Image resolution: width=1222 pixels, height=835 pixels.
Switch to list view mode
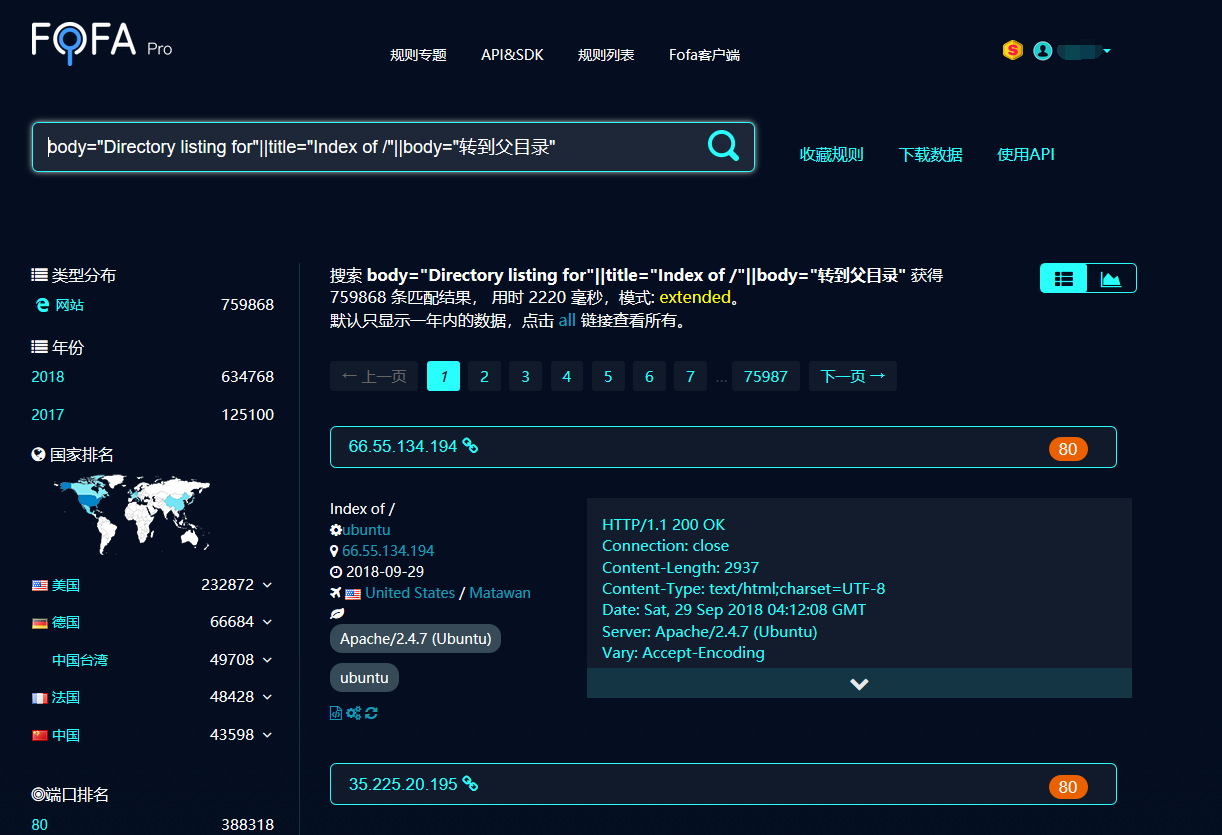click(x=1064, y=279)
